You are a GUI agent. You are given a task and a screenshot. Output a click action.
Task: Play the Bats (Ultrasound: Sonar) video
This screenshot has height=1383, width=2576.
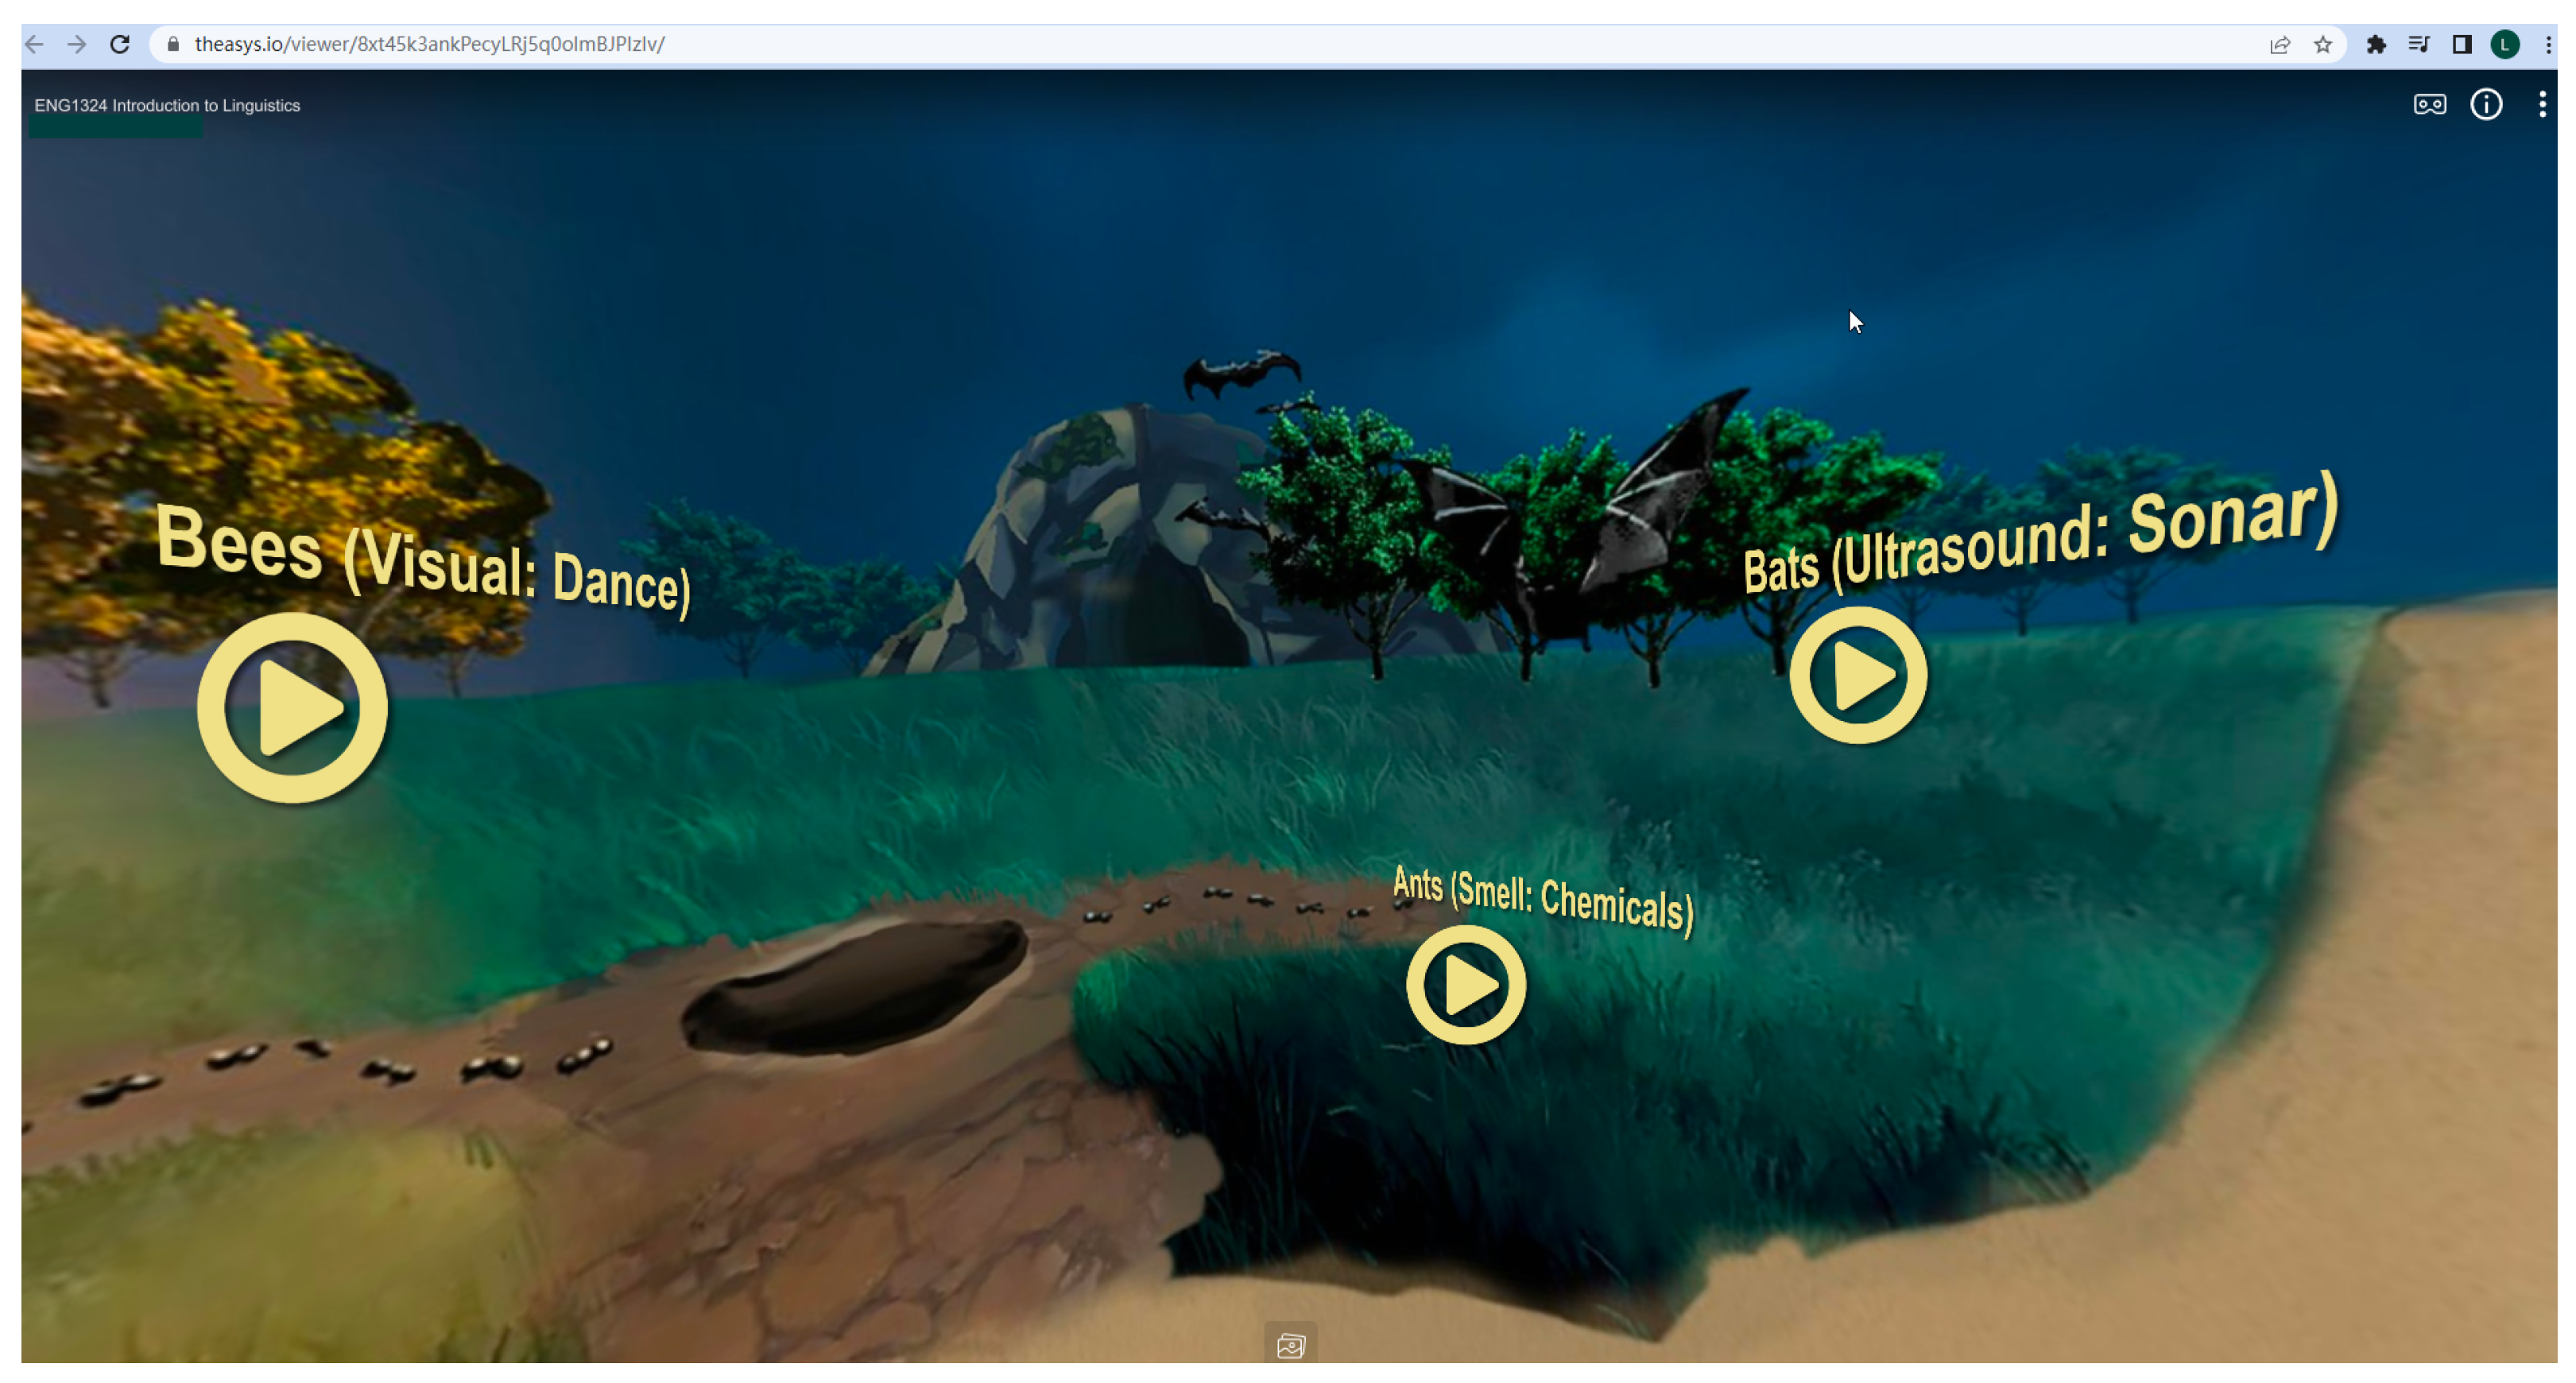point(1858,675)
